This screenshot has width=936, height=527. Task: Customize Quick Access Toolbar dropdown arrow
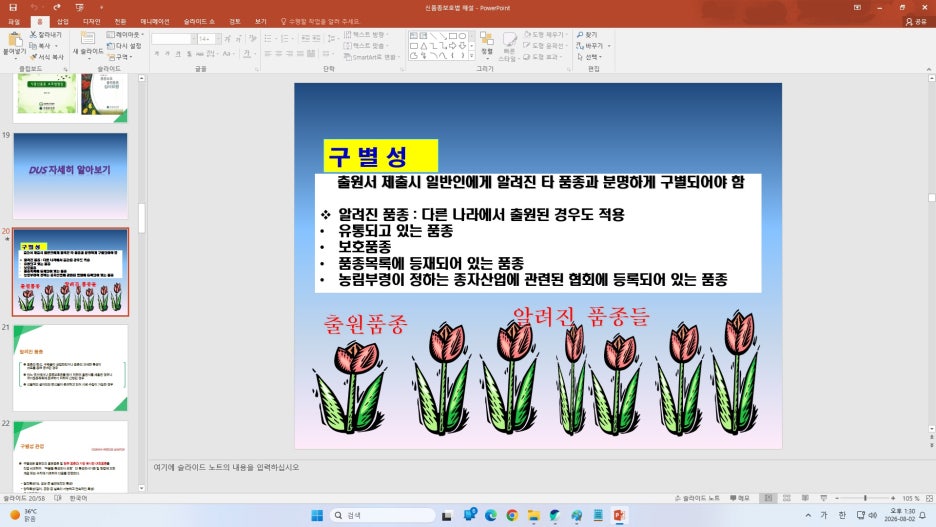click(101, 7)
